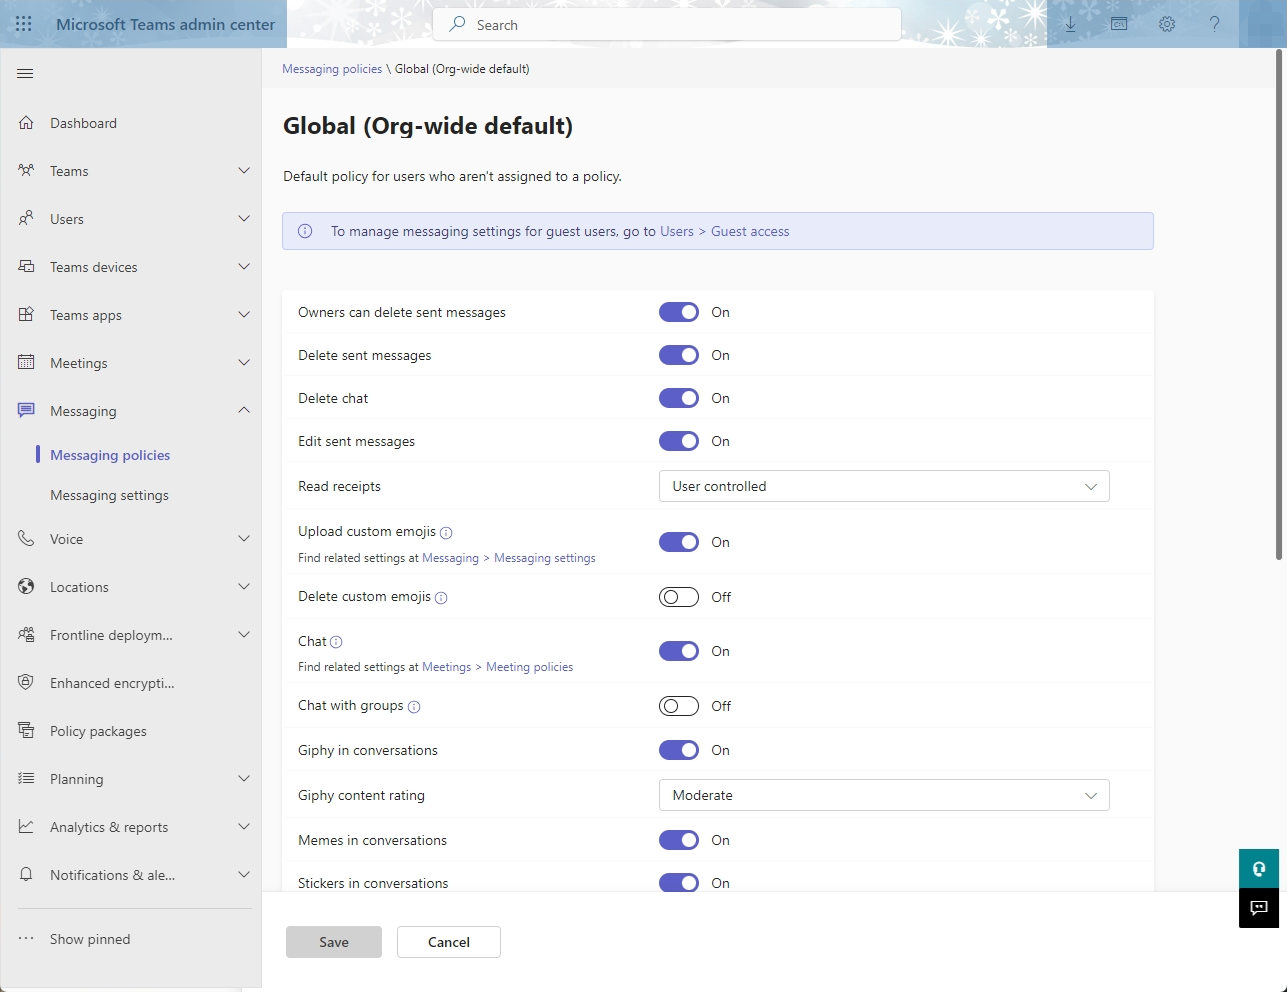Screen dimensions: 1288x993
Task: Open the Read receipts dropdown
Action: (x=884, y=486)
